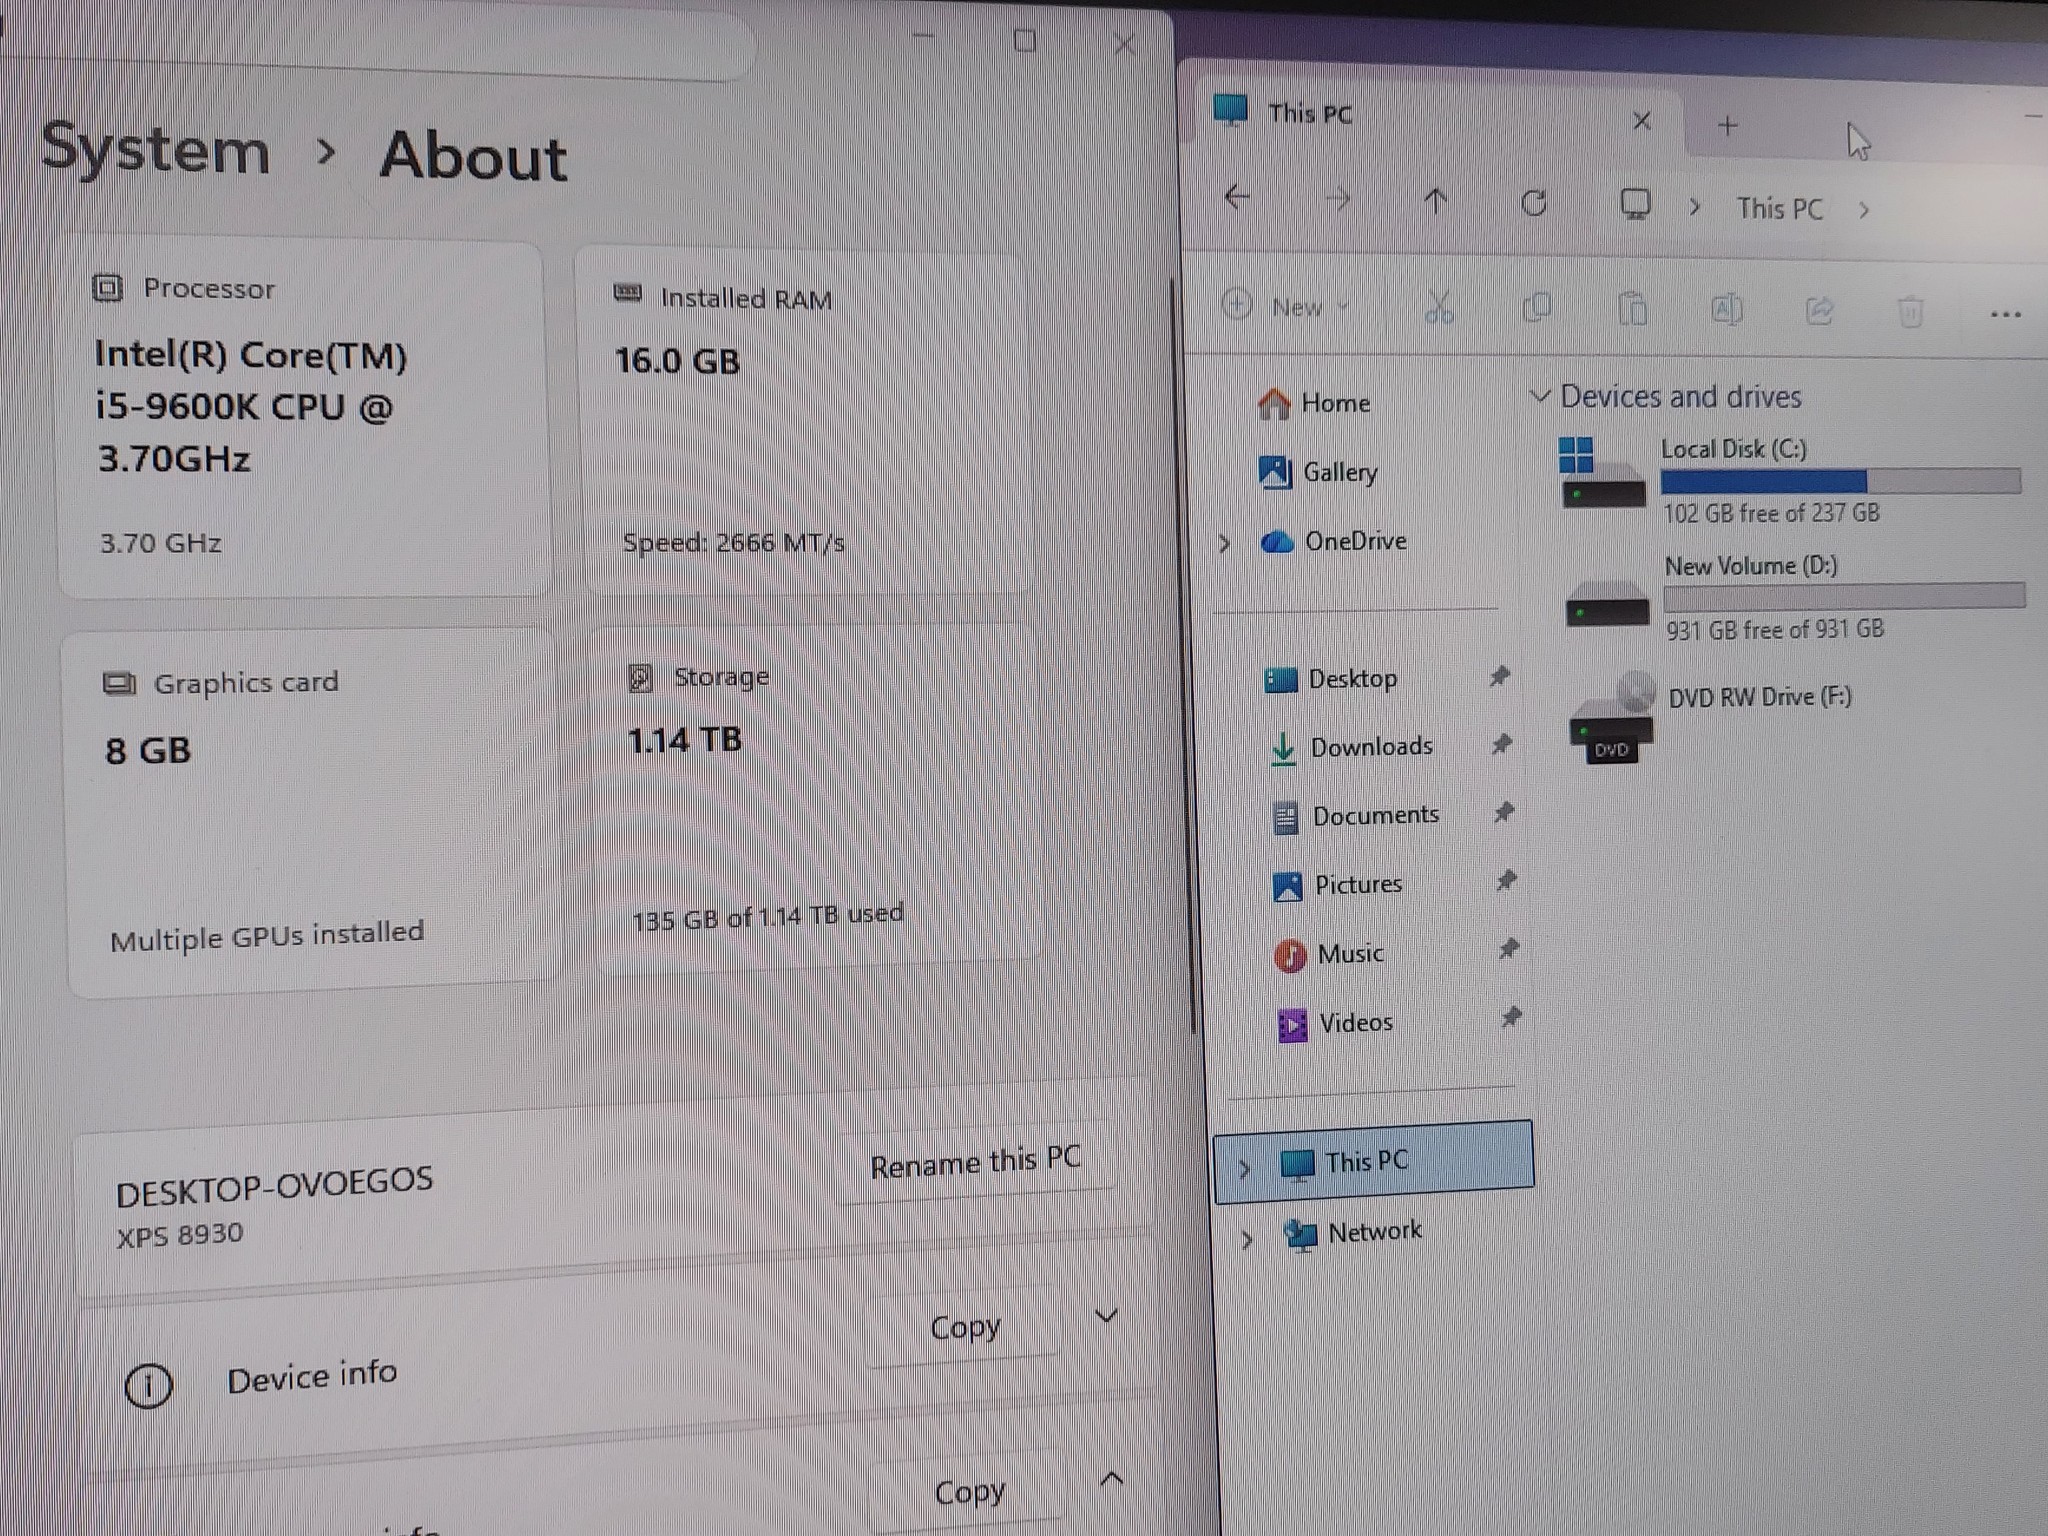
Task: Open the Local Disk (C:) drive
Action: (x=1789, y=481)
